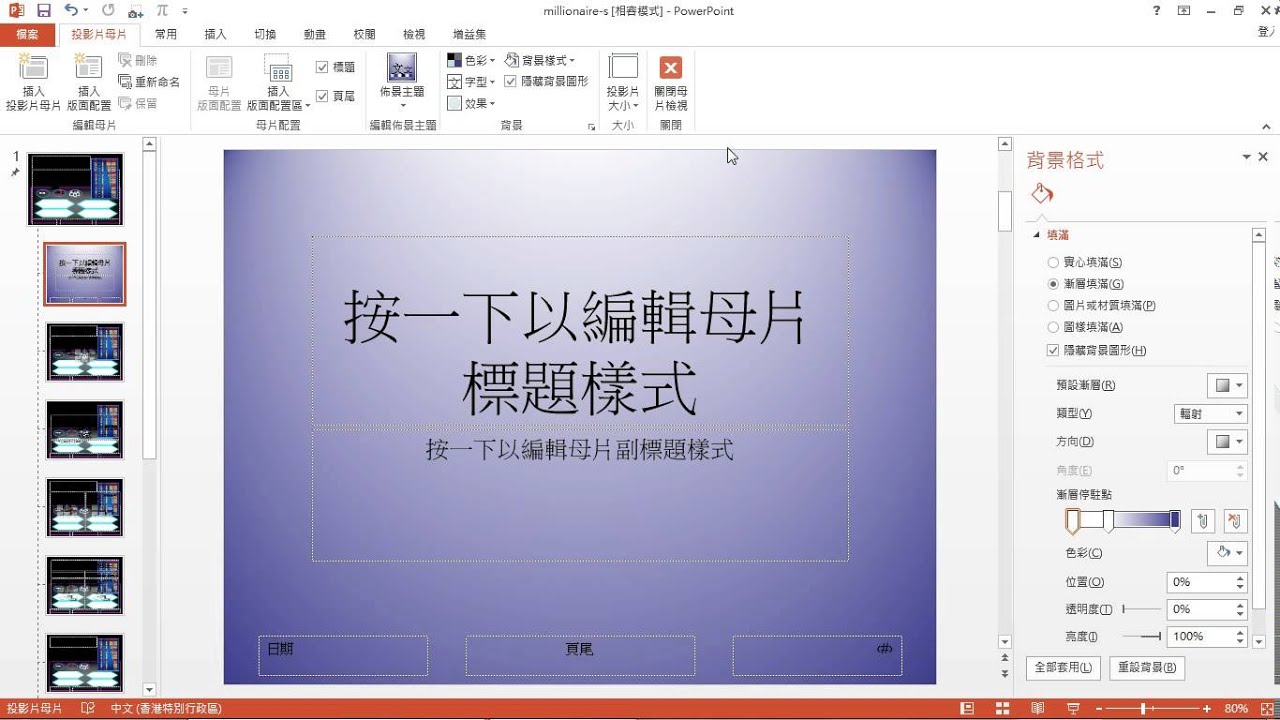Select the slide master thumbnail numbered 1
This screenshot has width=1280, height=720.
(x=76, y=189)
